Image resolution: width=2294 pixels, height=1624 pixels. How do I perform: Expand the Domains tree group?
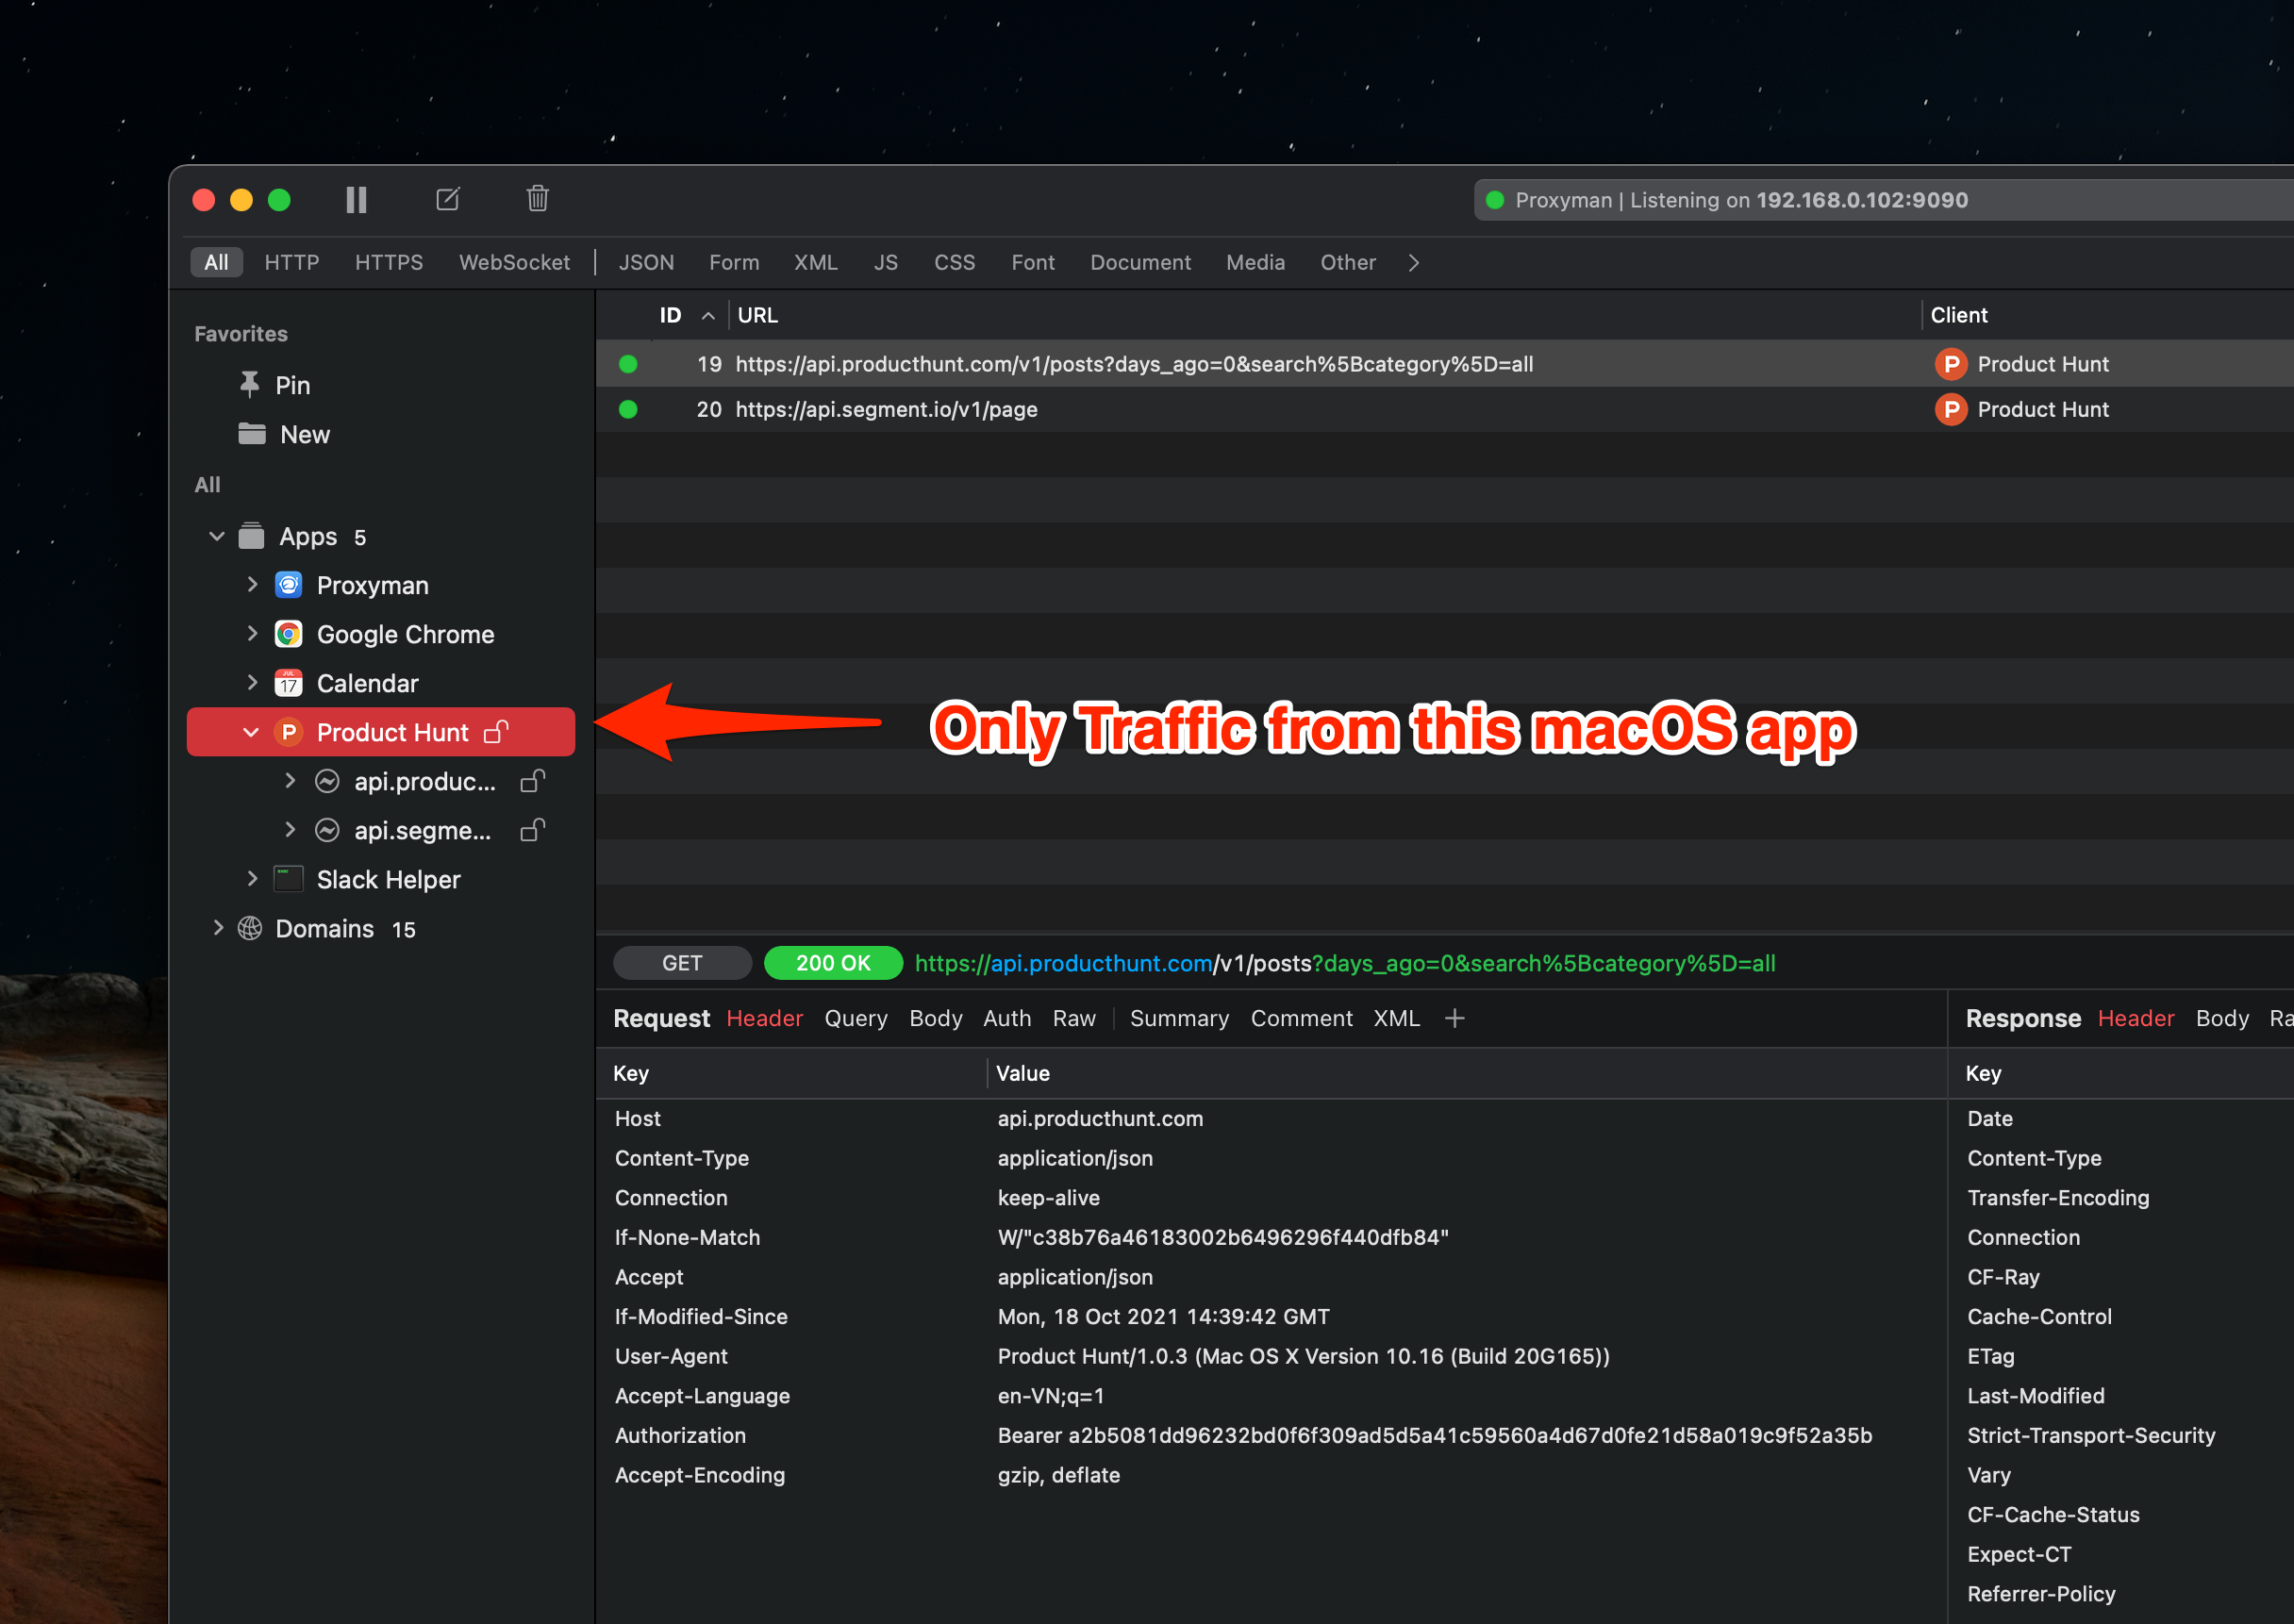tap(218, 928)
